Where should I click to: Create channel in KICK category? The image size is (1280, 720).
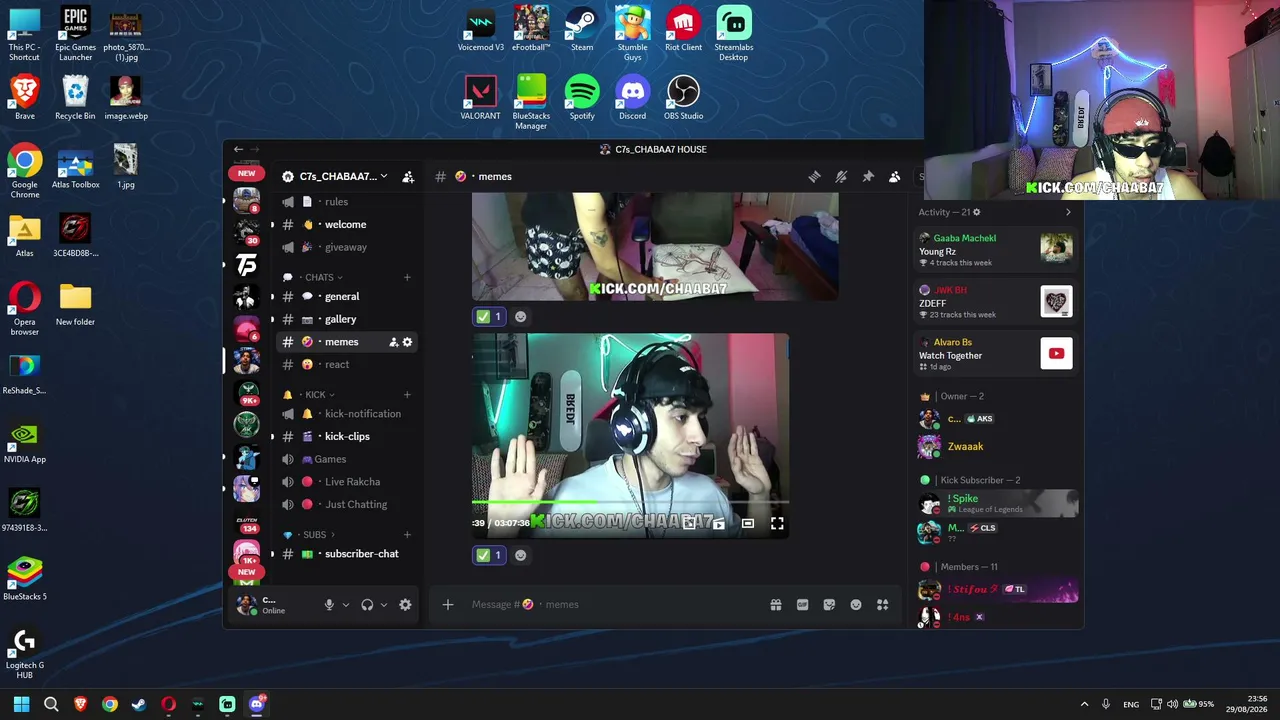pos(407,395)
